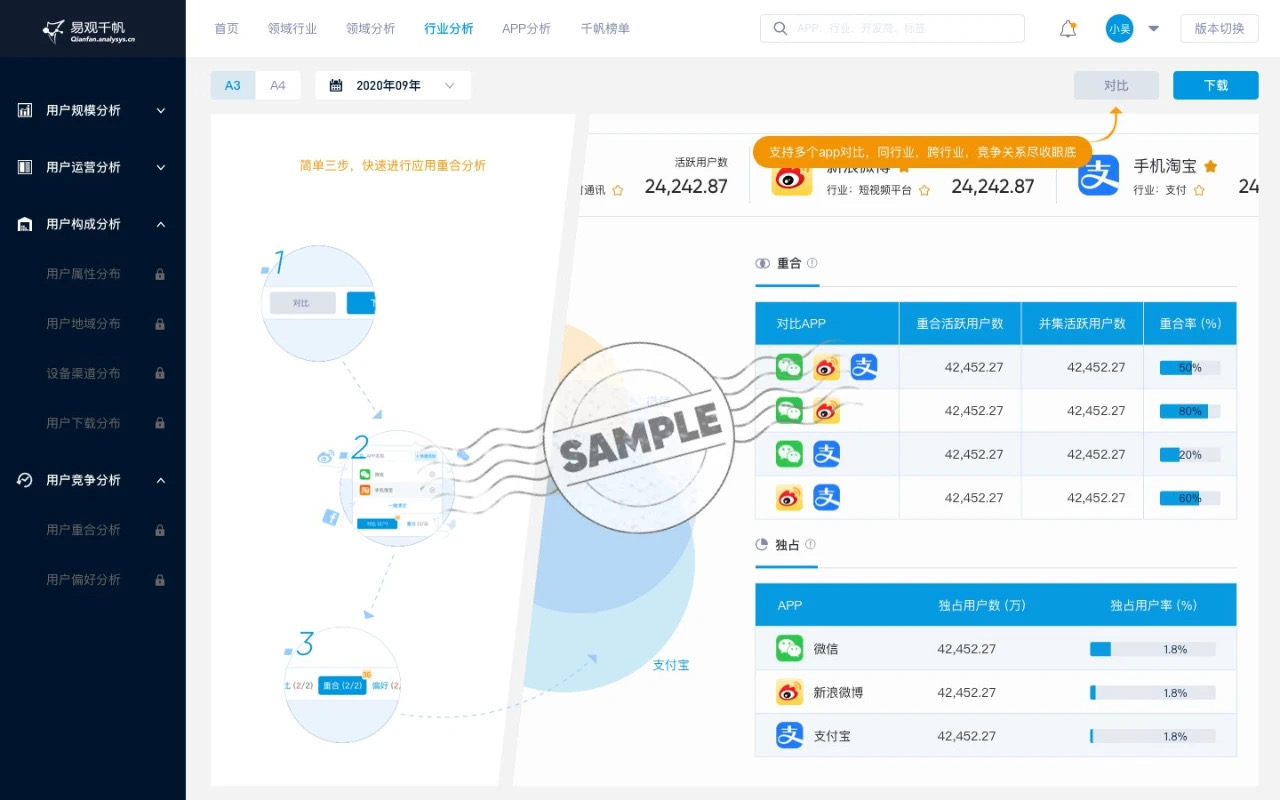Open the 用户重合分析 menu item

83,530
